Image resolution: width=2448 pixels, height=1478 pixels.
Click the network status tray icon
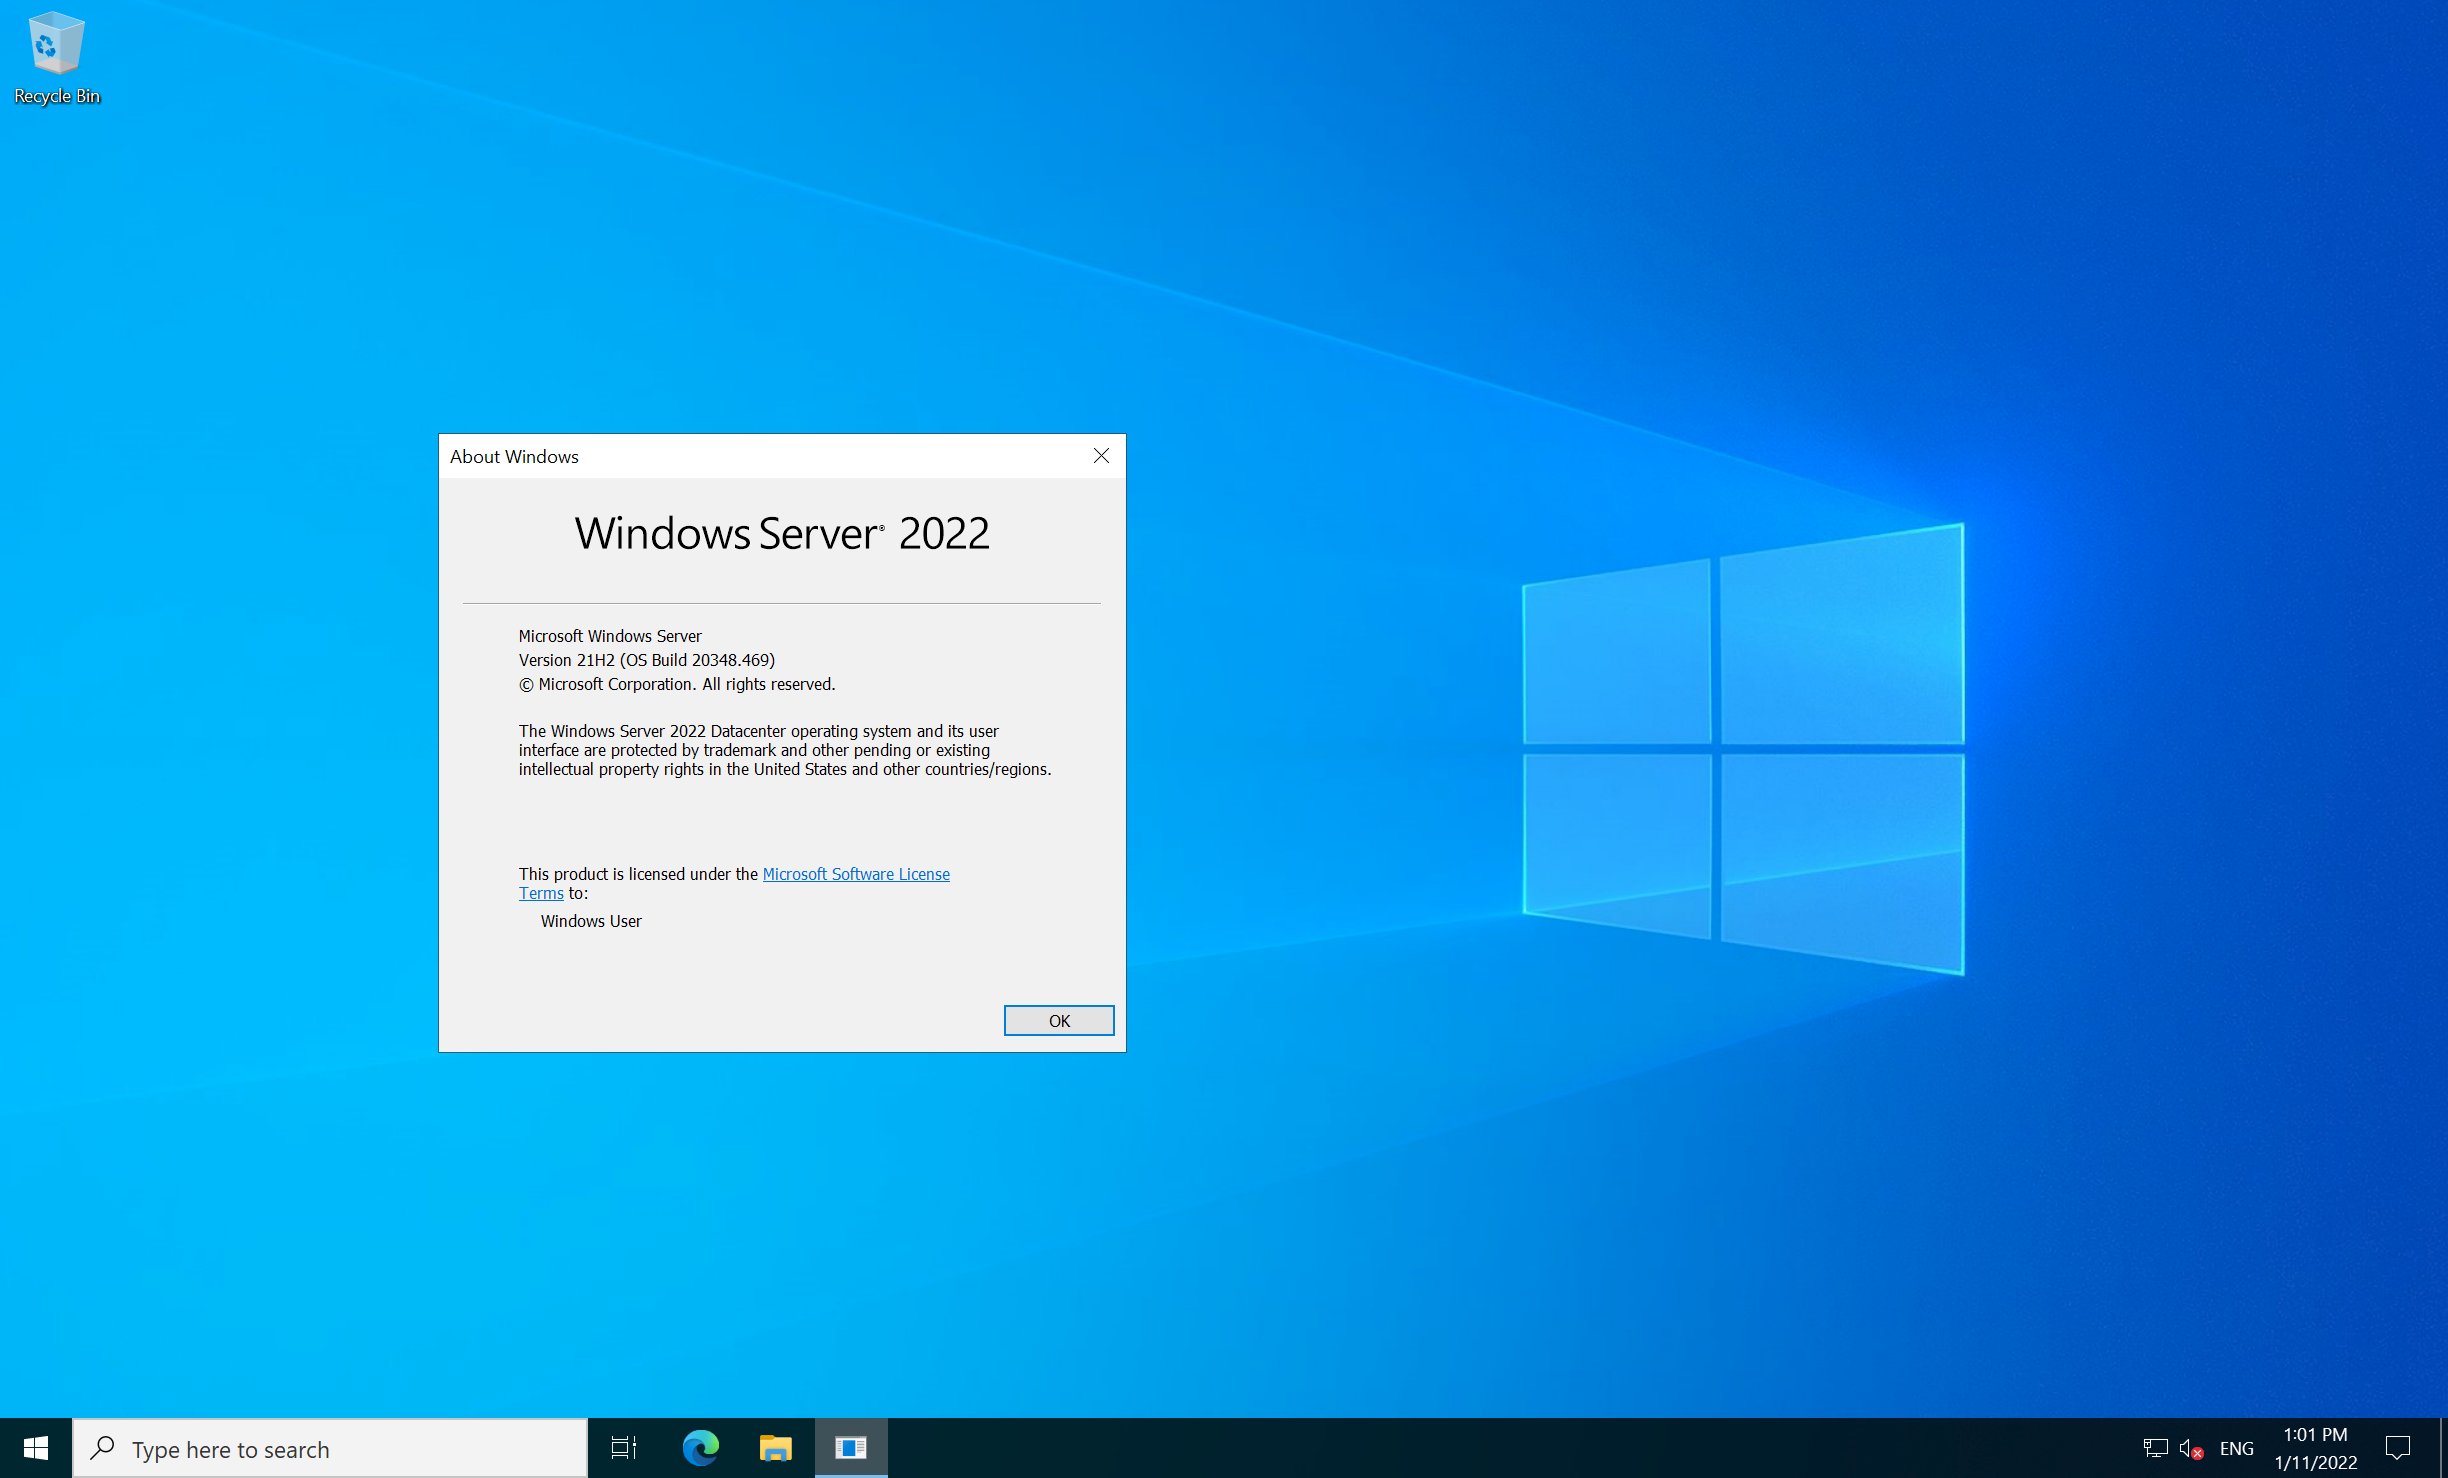click(x=2155, y=1448)
